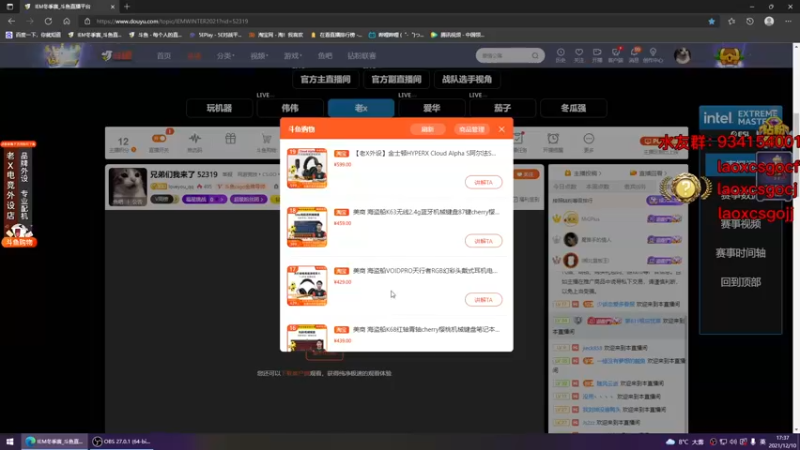Click the cat avatar of the stream room
Viewport: 800px width, 450px height.
[x=128, y=187]
